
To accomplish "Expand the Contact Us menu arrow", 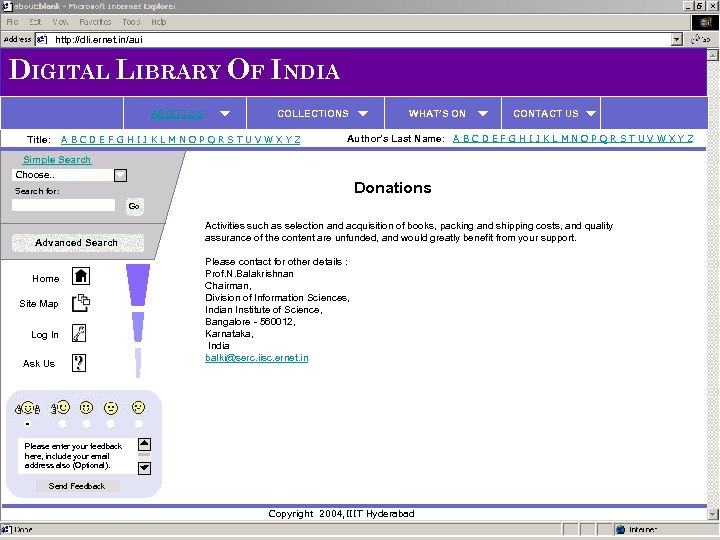I will [x=591, y=113].
